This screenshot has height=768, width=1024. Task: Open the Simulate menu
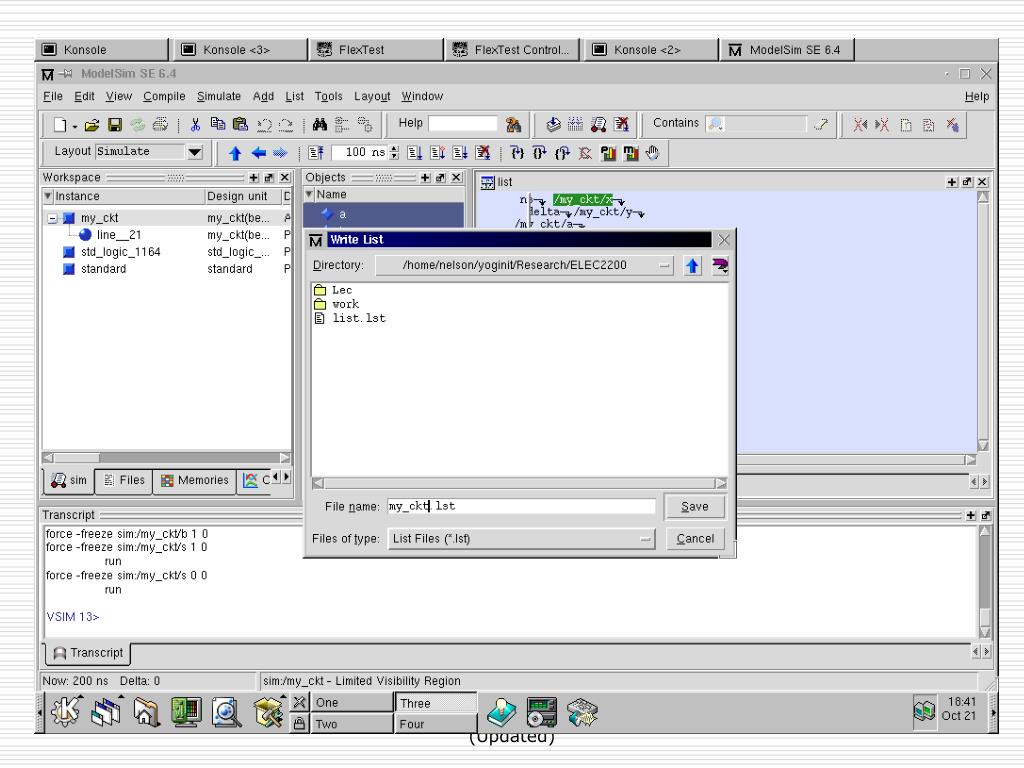(x=219, y=97)
